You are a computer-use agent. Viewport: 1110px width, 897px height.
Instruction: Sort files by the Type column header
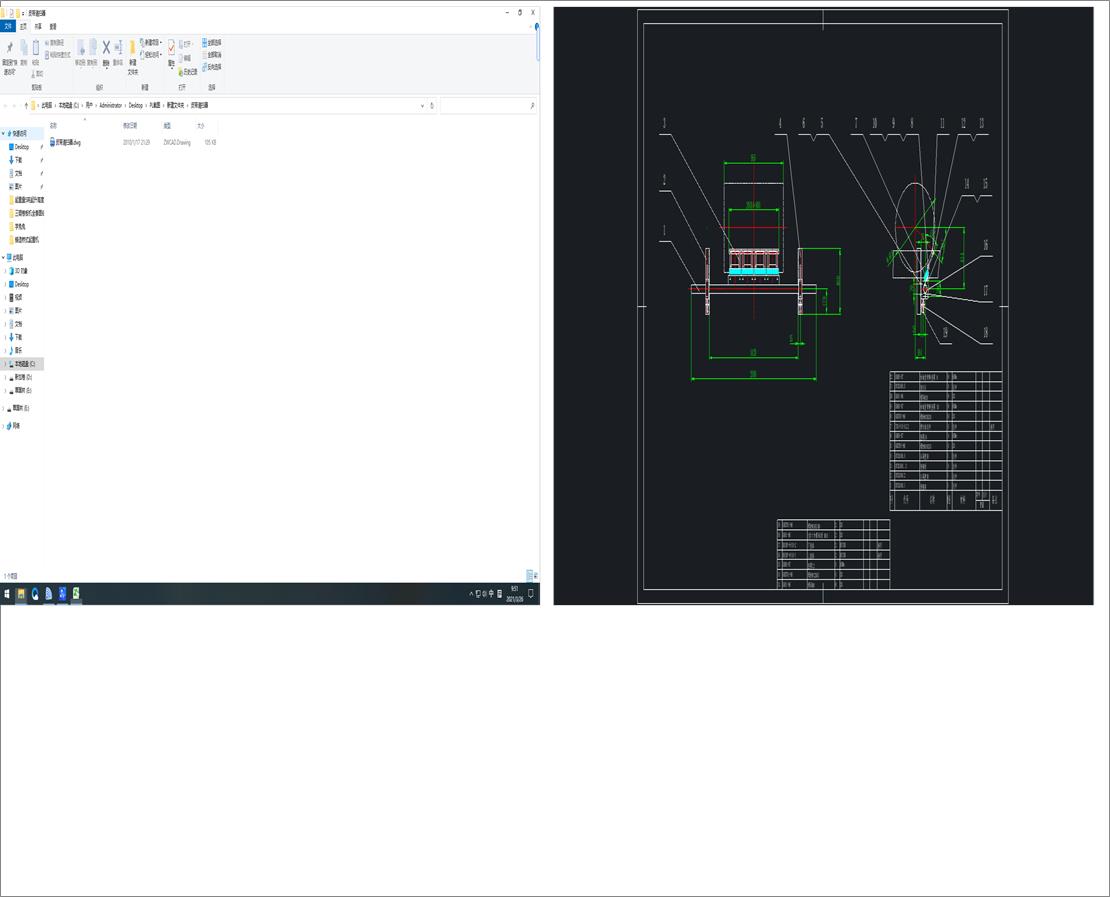[x=167, y=125]
